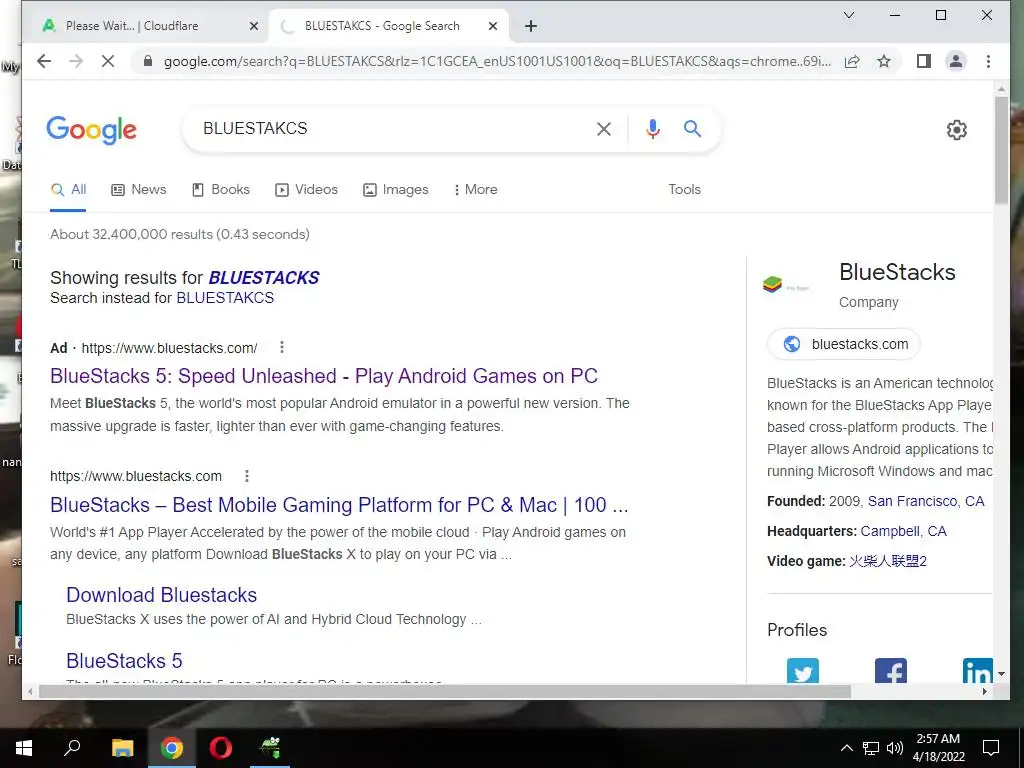Visit bluestacks.com from knowledge panel
This screenshot has width=1024, height=768.
pyautogui.click(x=844, y=344)
